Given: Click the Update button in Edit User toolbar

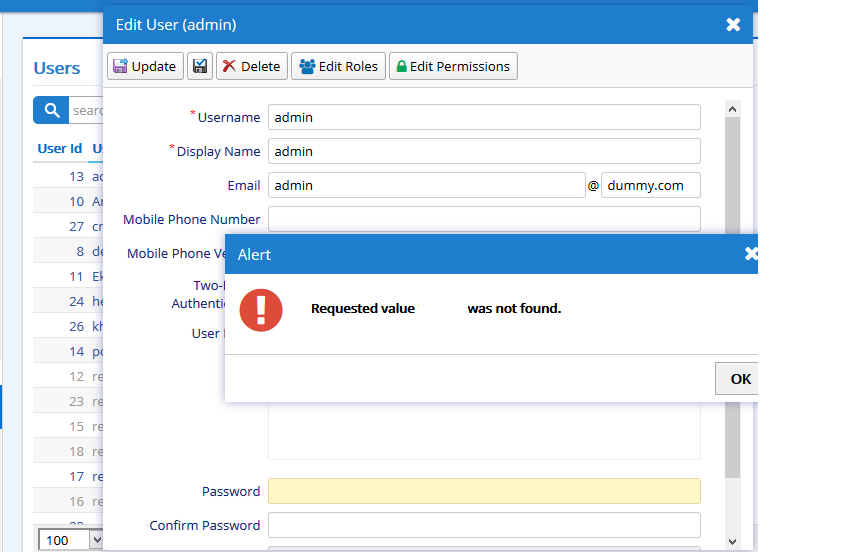Looking at the screenshot, I should pos(145,66).
